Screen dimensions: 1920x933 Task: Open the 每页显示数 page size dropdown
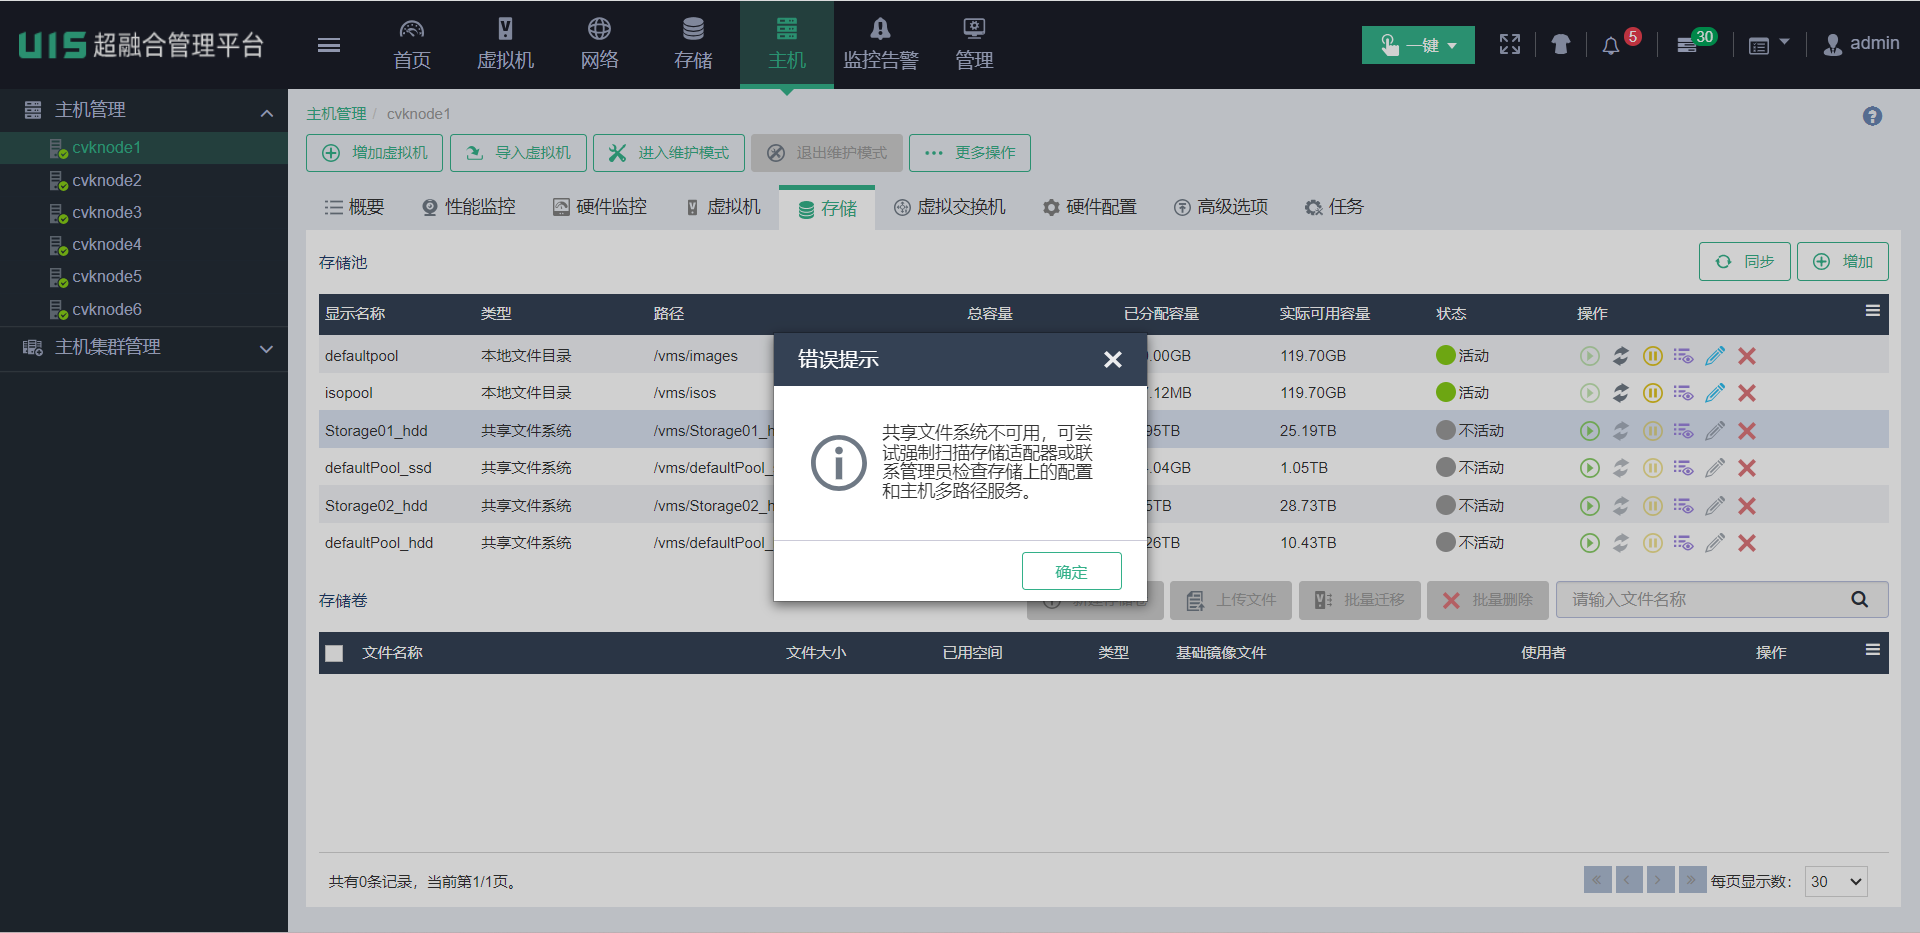1836,881
